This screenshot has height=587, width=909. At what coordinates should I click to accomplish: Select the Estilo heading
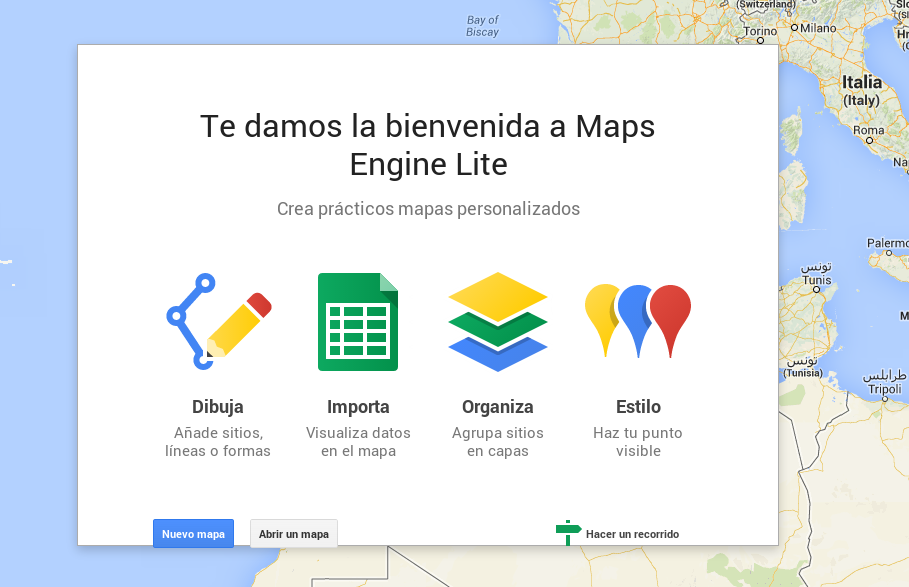(x=638, y=407)
